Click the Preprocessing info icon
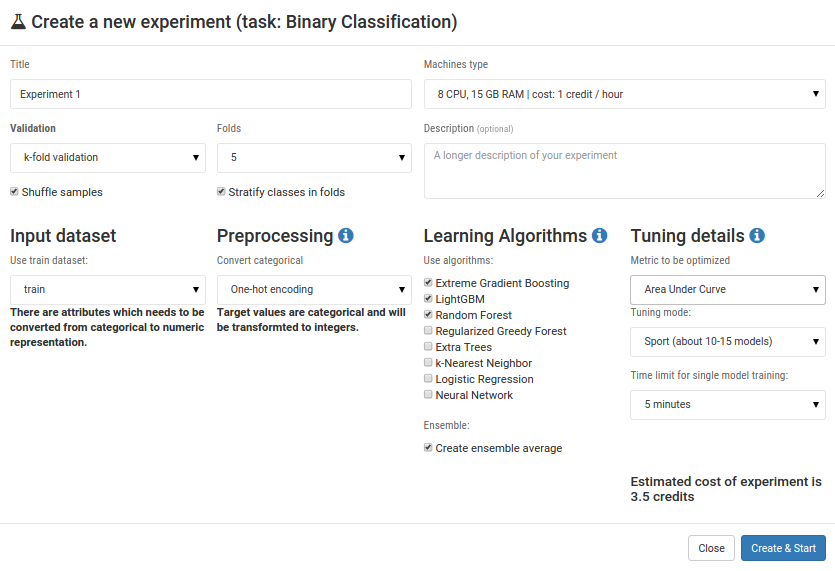The image size is (835, 571). tap(346, 236)
